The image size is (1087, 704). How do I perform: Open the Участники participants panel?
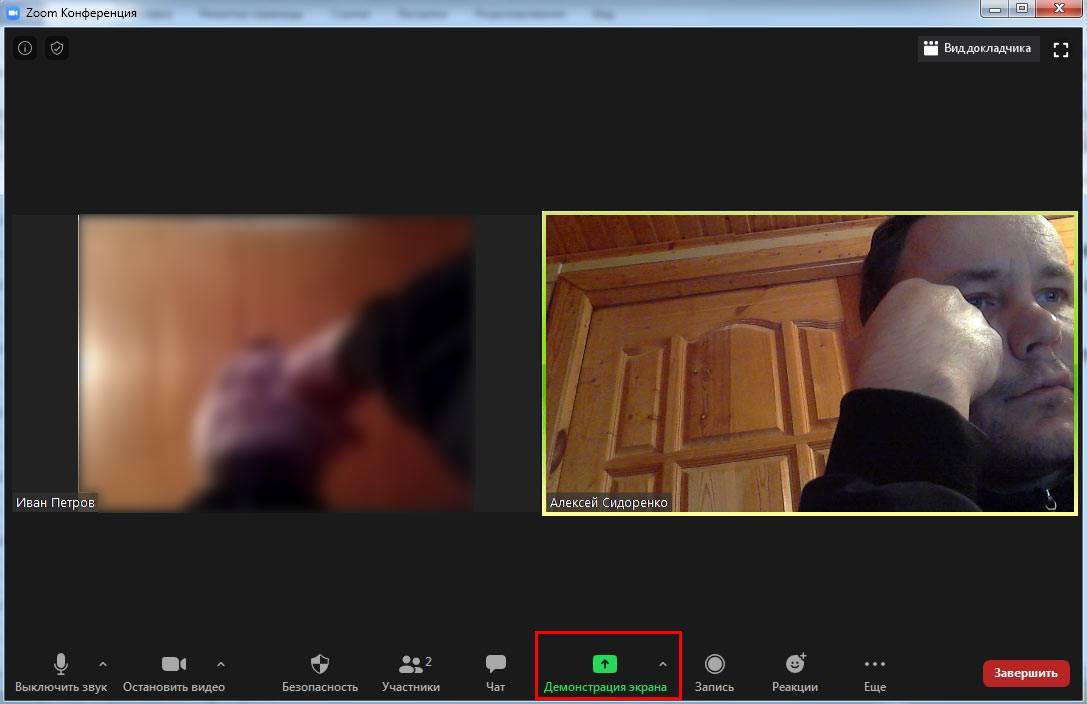tap(411, 673)
